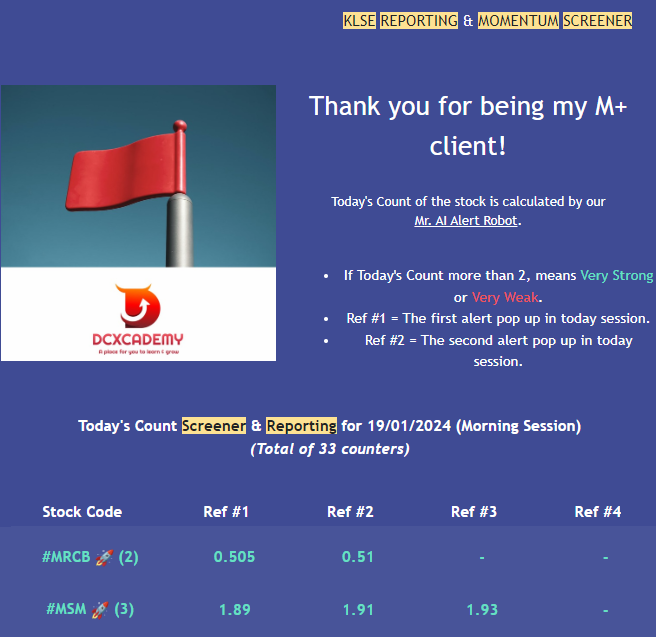Select the MSM Ref #3 value 1.93

(x=482, y=609)
